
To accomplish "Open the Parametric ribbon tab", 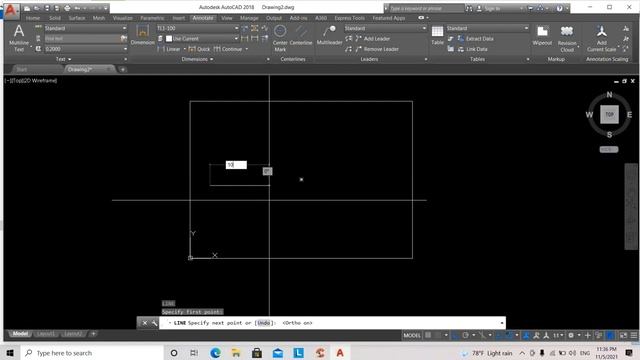I will click(x=152, y=18).
